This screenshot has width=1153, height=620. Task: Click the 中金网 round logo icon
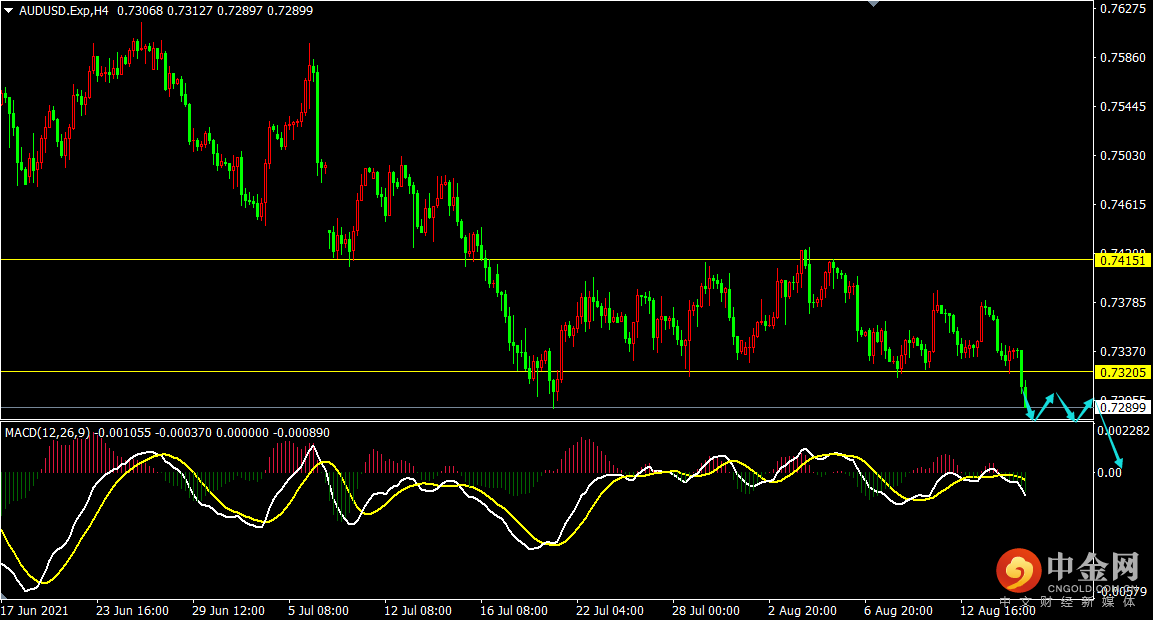1018,571
